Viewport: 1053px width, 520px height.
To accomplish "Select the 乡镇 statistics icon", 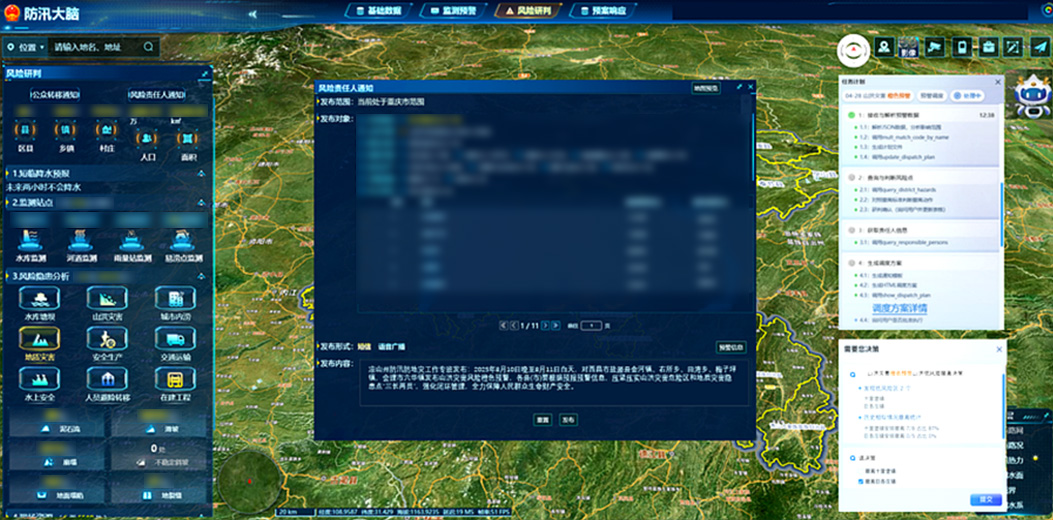I will pos(65,130).
